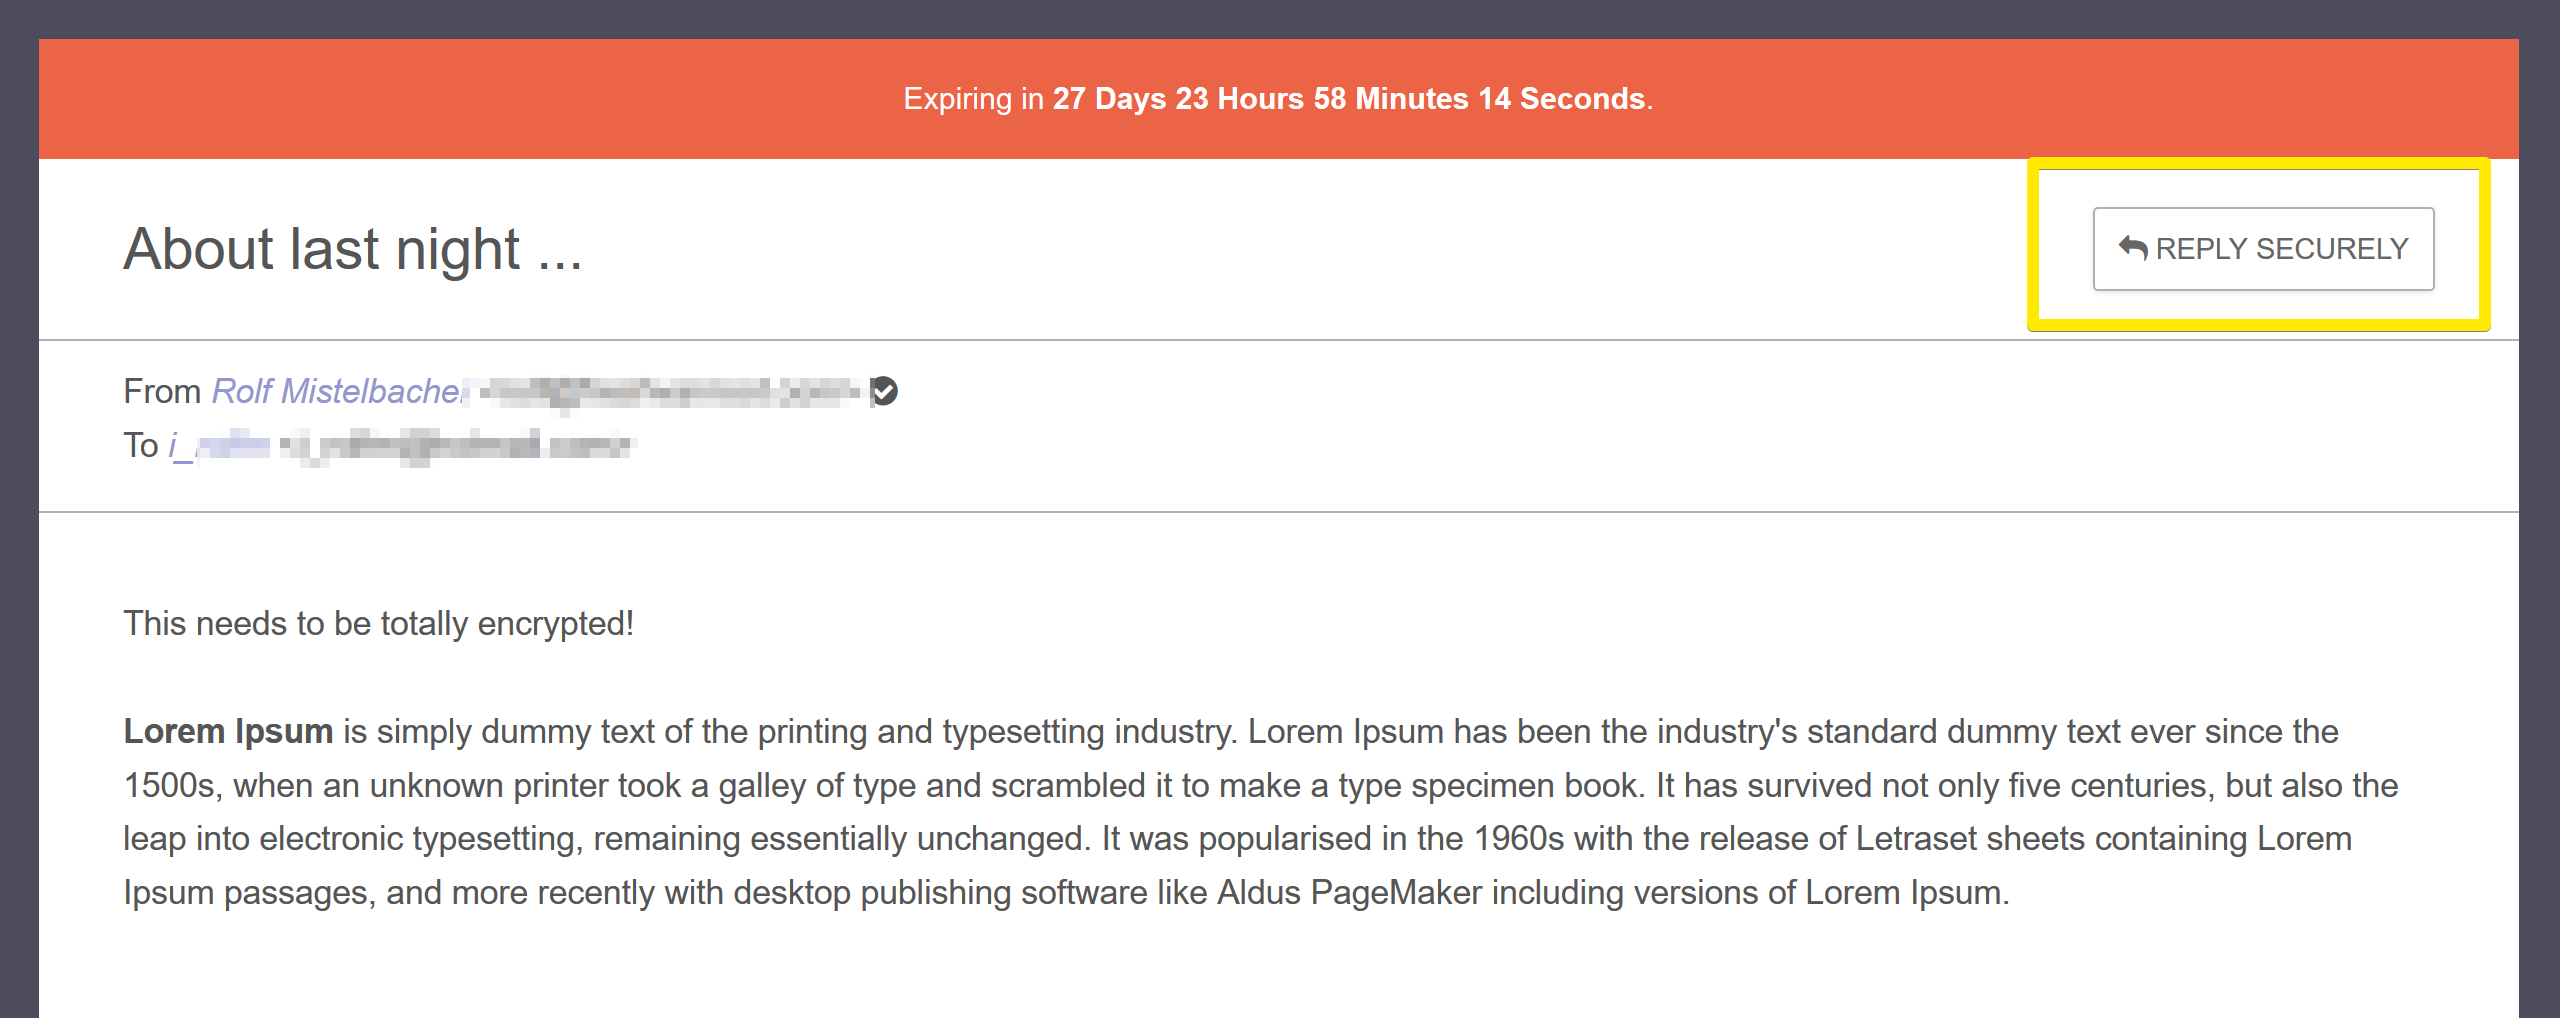Click the verified checkmark badge beside sender
This screenshot has height=1018, width=2560.
pos(884,391)
